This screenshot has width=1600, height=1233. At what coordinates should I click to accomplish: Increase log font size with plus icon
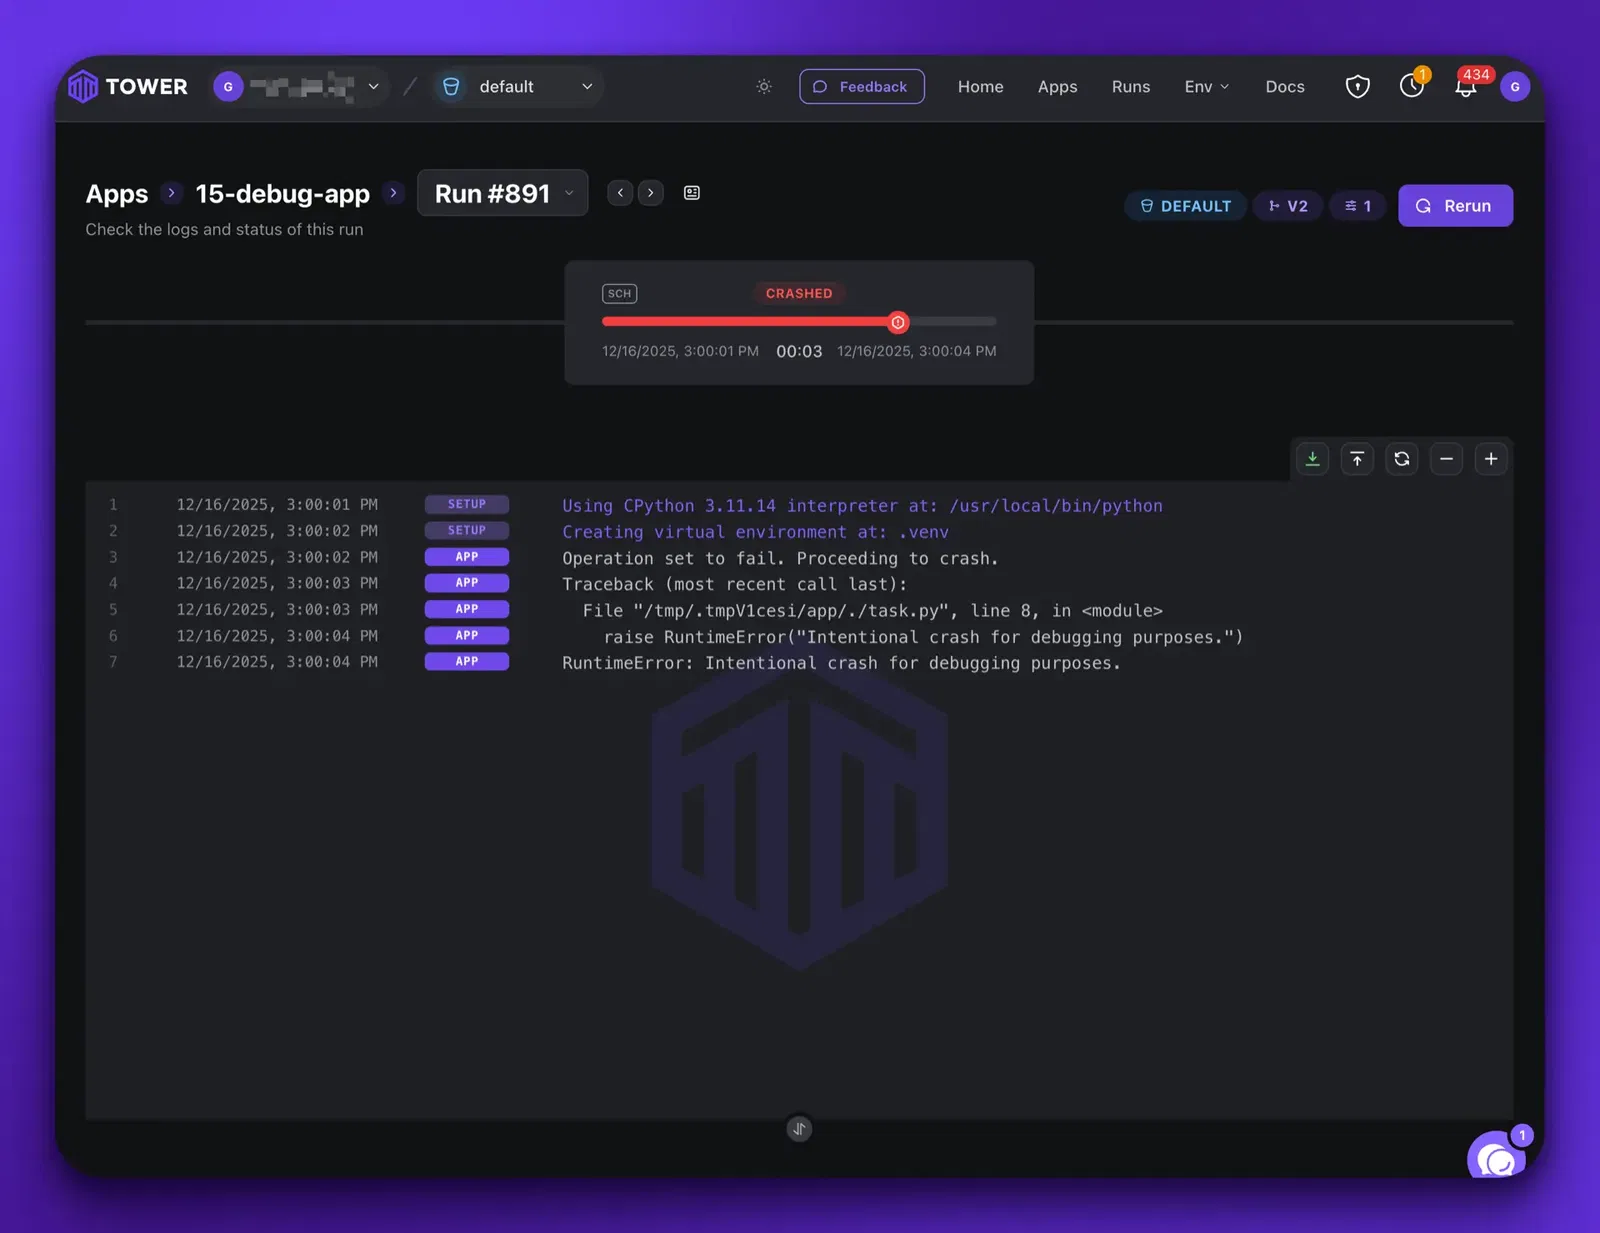[1491, 459]
